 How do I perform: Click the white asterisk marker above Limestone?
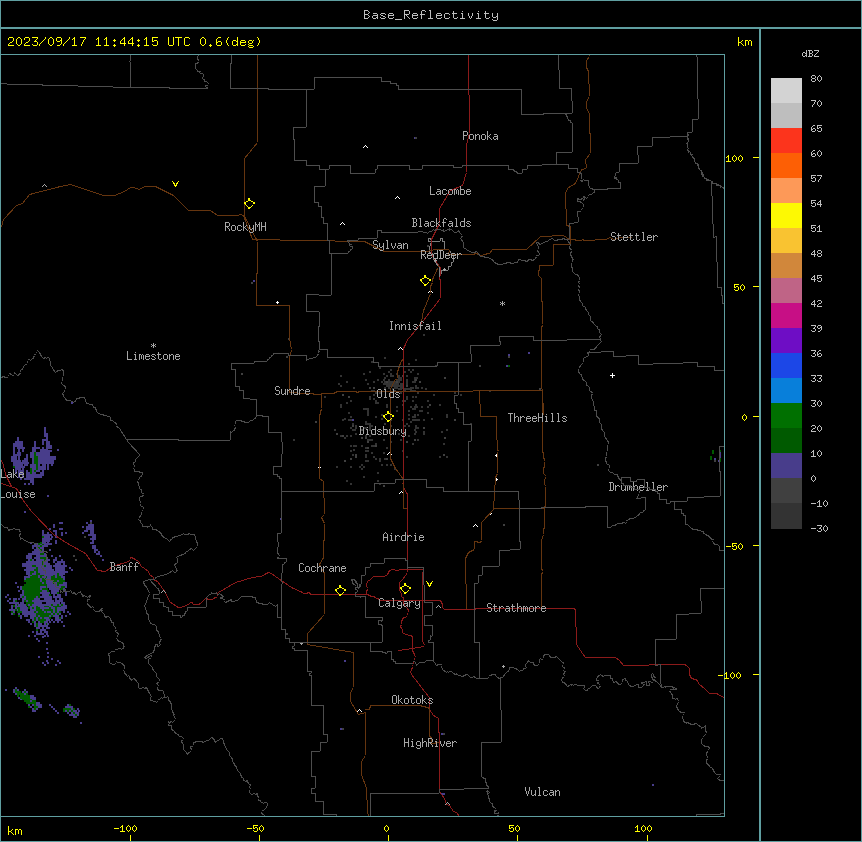pos(153,346)
